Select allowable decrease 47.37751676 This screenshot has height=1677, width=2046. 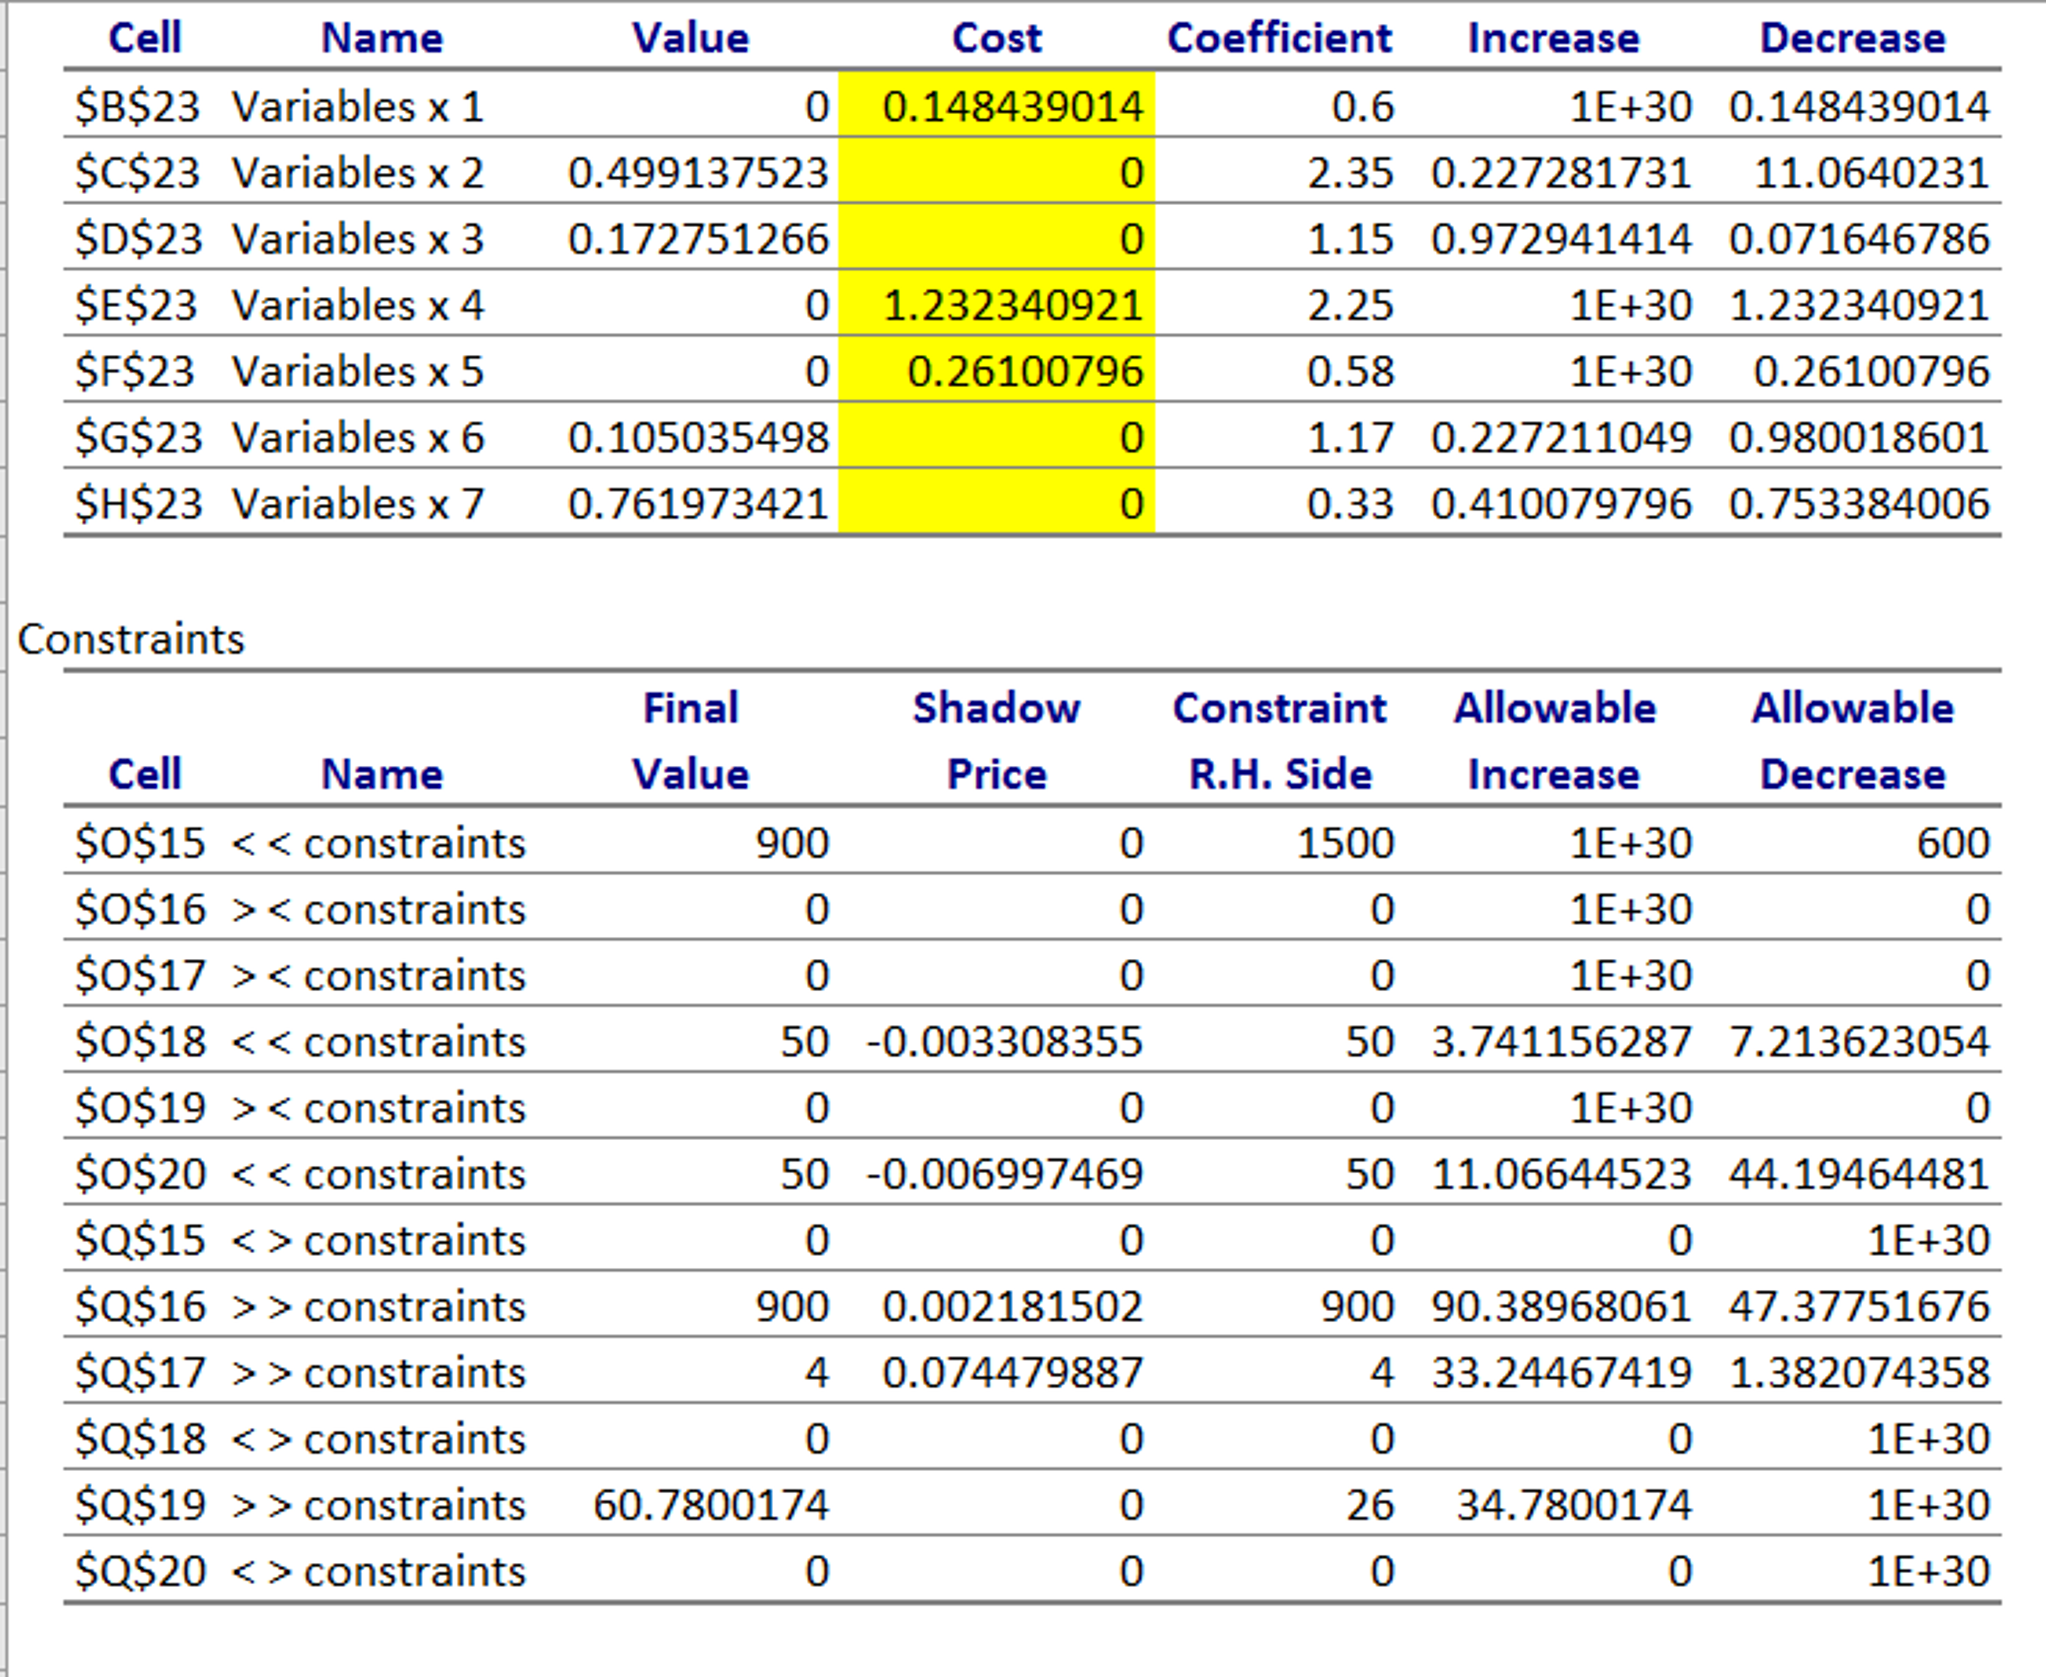coord(1859,1307)
